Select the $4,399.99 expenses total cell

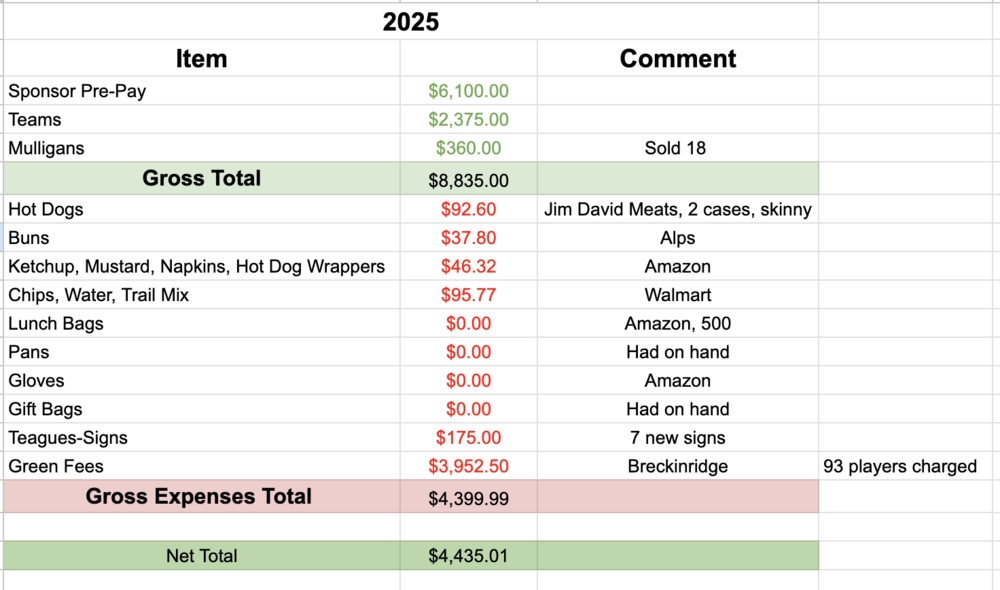tap(468, 499)
